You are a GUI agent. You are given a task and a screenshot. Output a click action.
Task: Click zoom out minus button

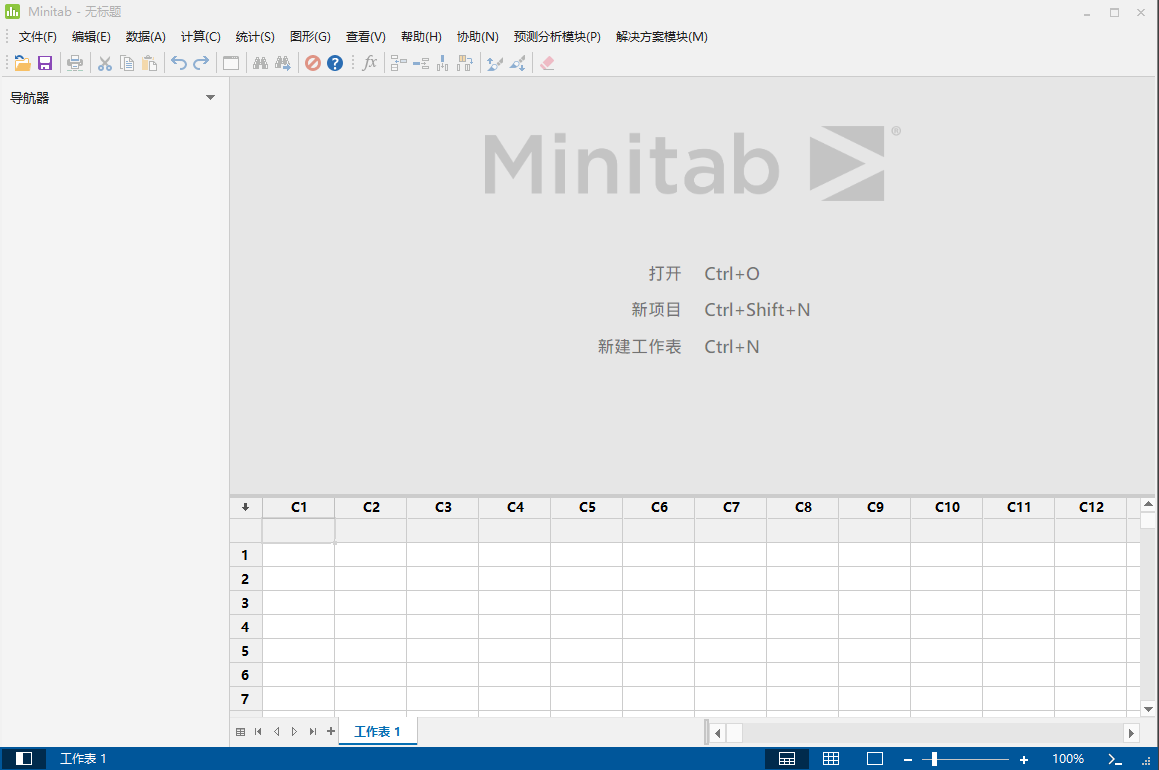click(908, 760)
